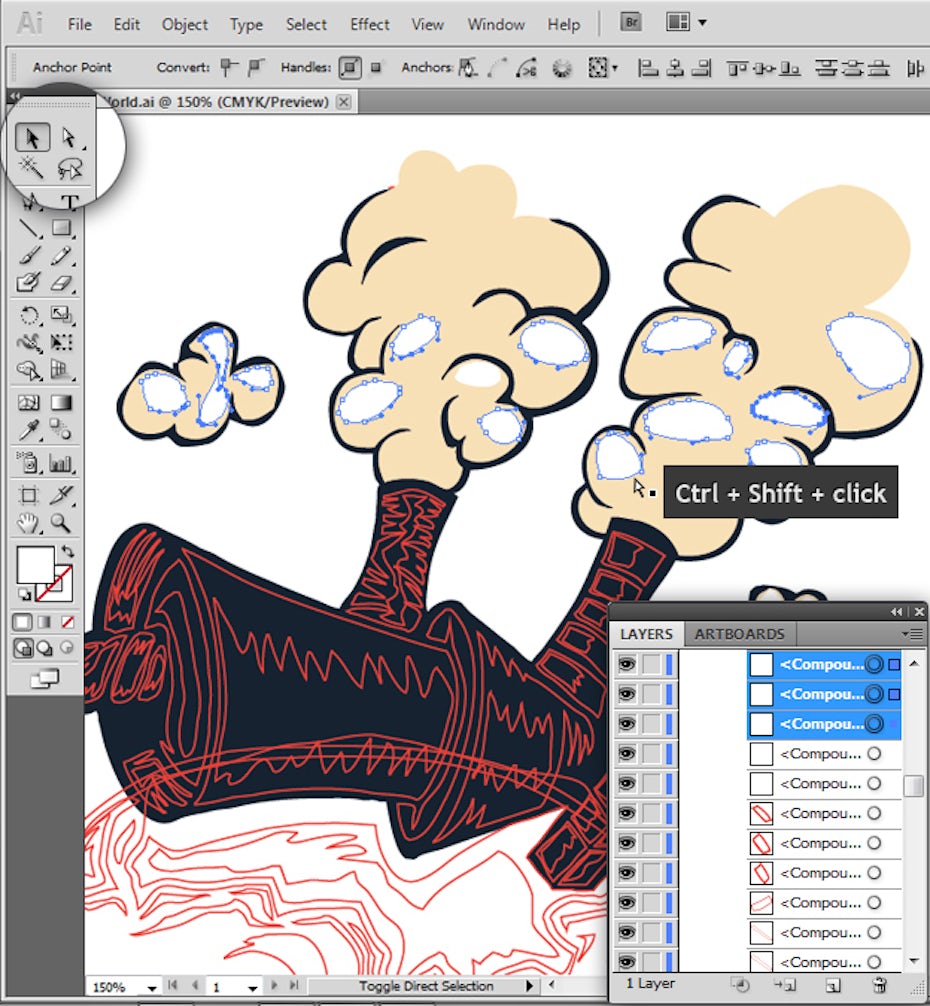Choose the Lasso tool
Viewport: 930px width, 1006px height.
69,168
